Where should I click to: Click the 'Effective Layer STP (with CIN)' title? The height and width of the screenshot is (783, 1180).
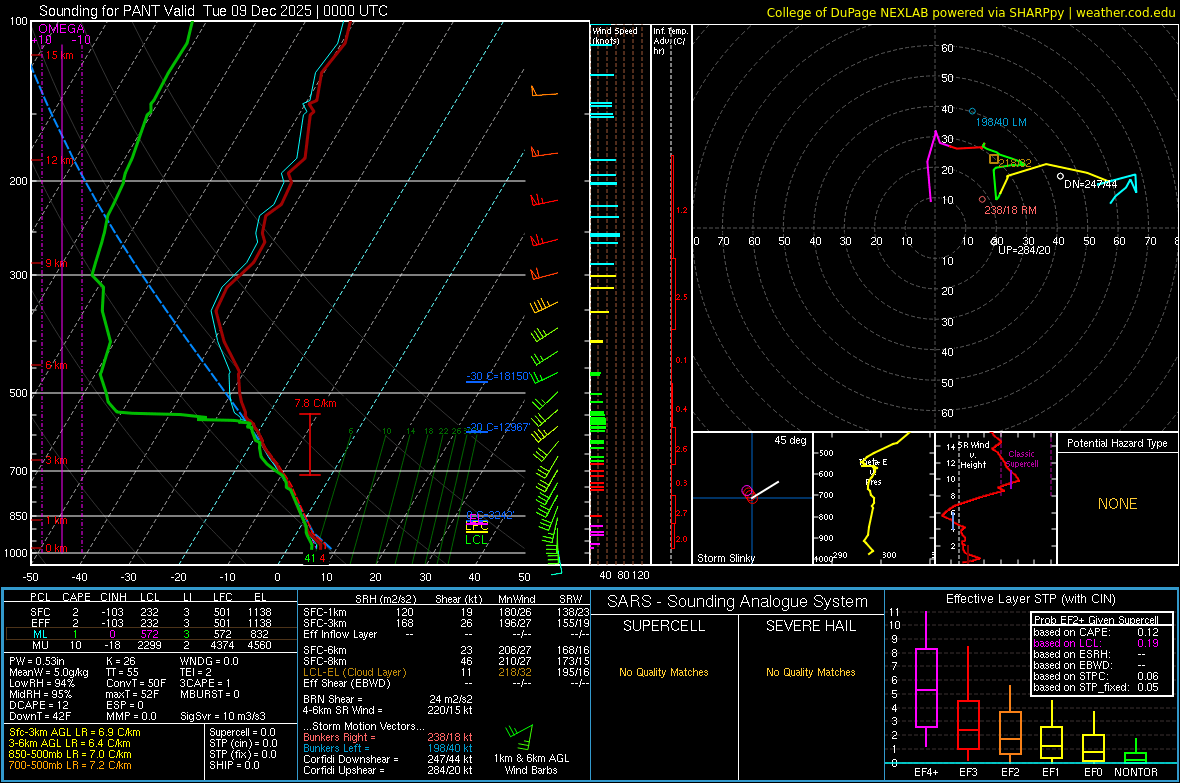[1030, 599]
